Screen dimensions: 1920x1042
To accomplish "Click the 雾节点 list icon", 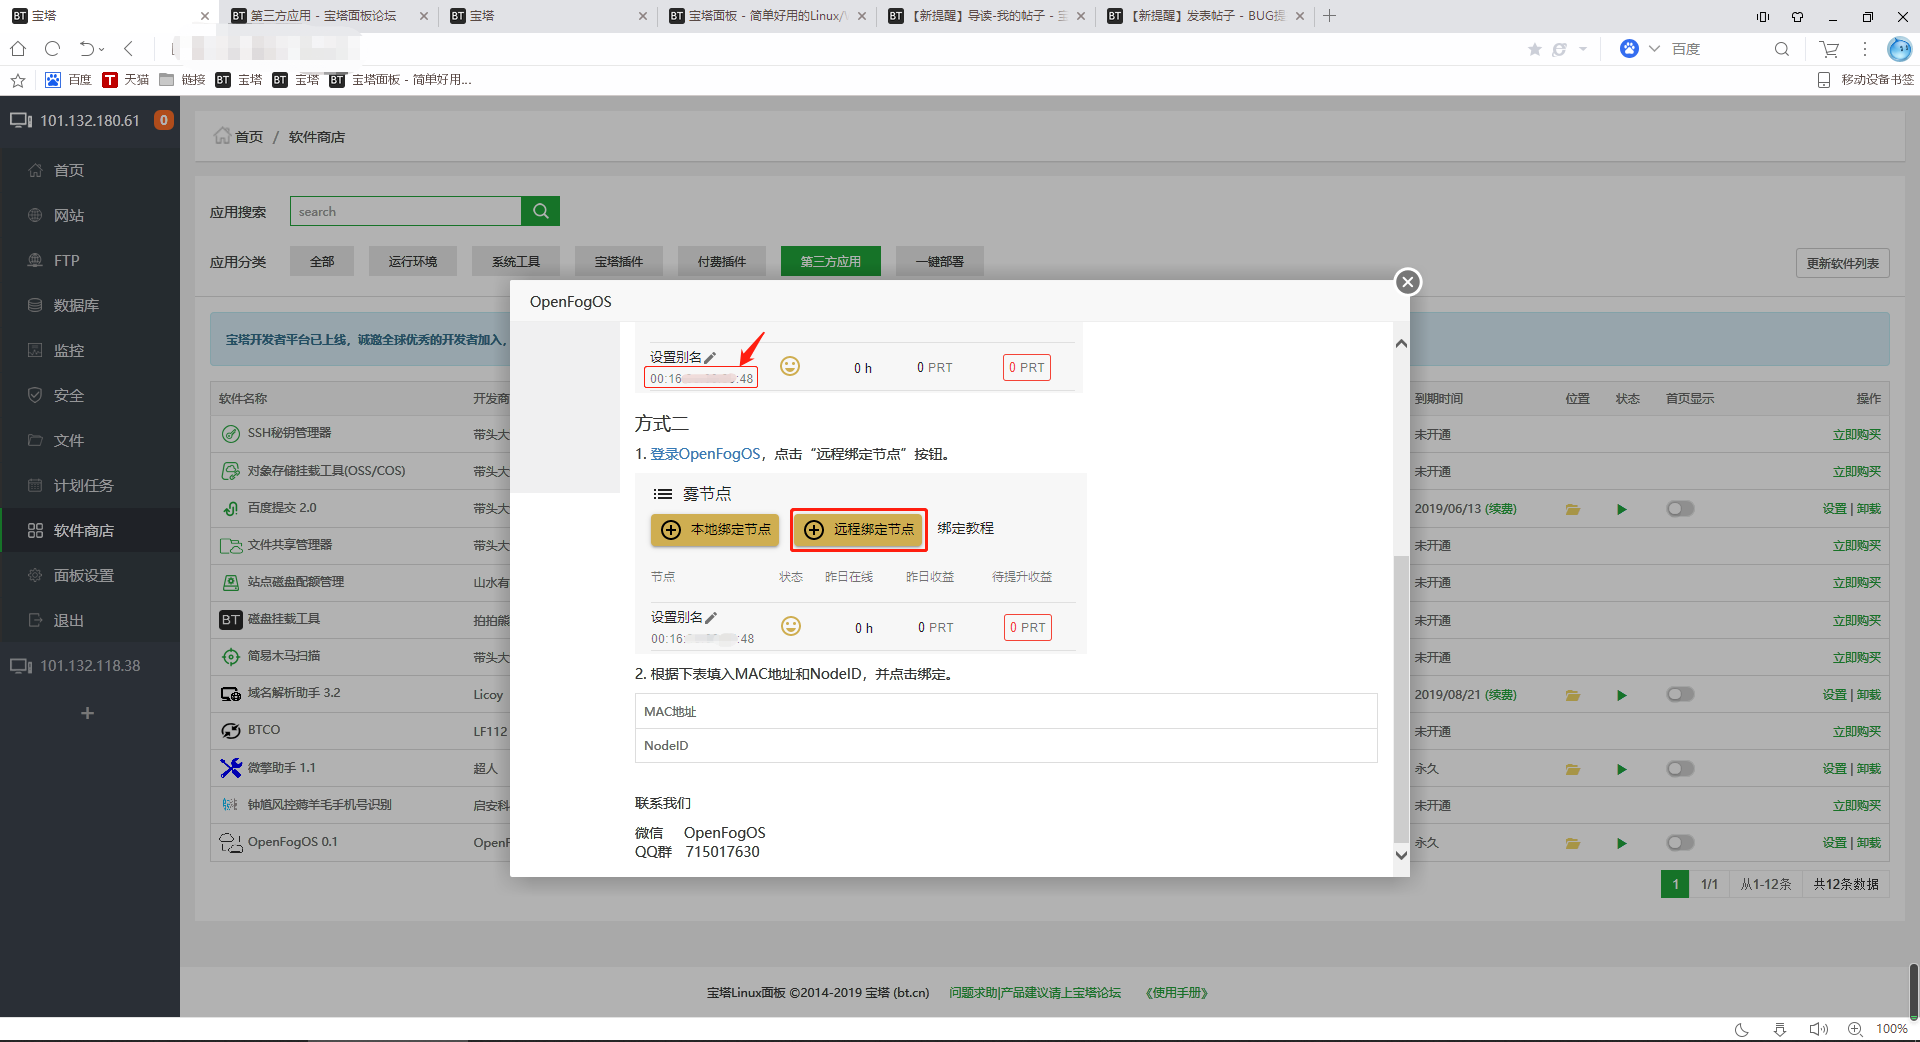I will tap(662, 494).
